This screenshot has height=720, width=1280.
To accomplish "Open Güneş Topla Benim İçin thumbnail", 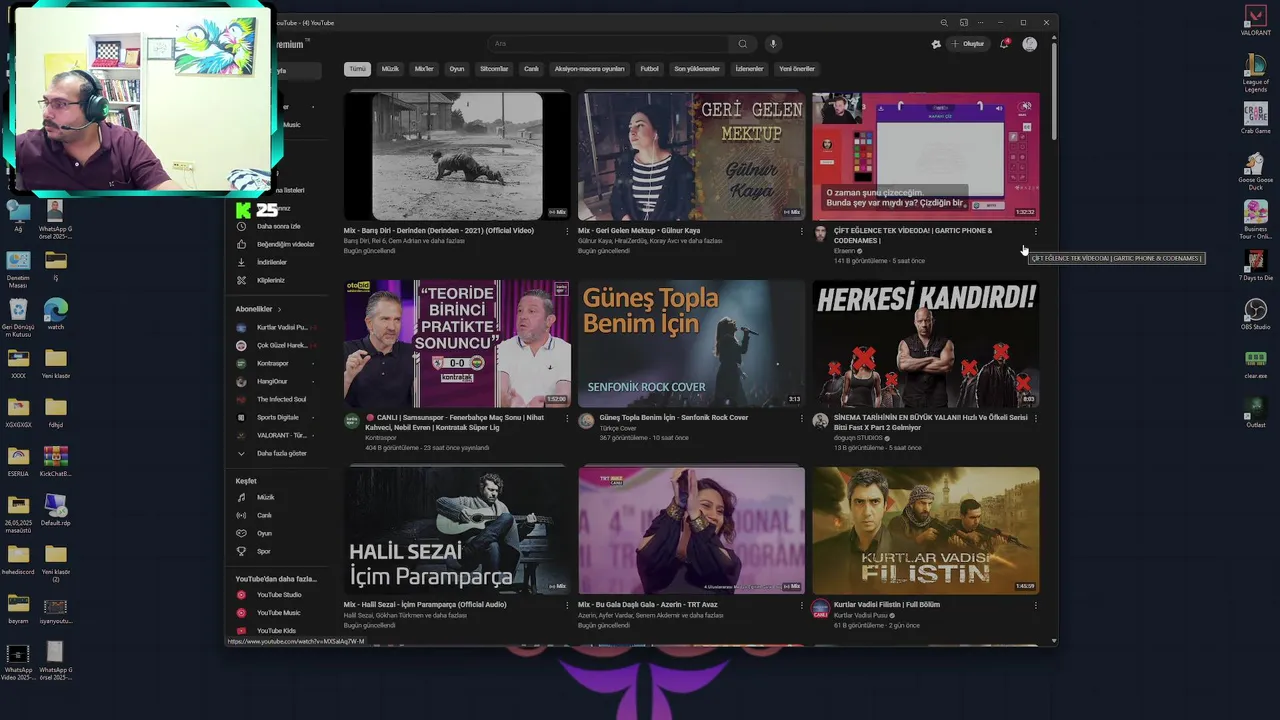I will click(x=691, y=343).
